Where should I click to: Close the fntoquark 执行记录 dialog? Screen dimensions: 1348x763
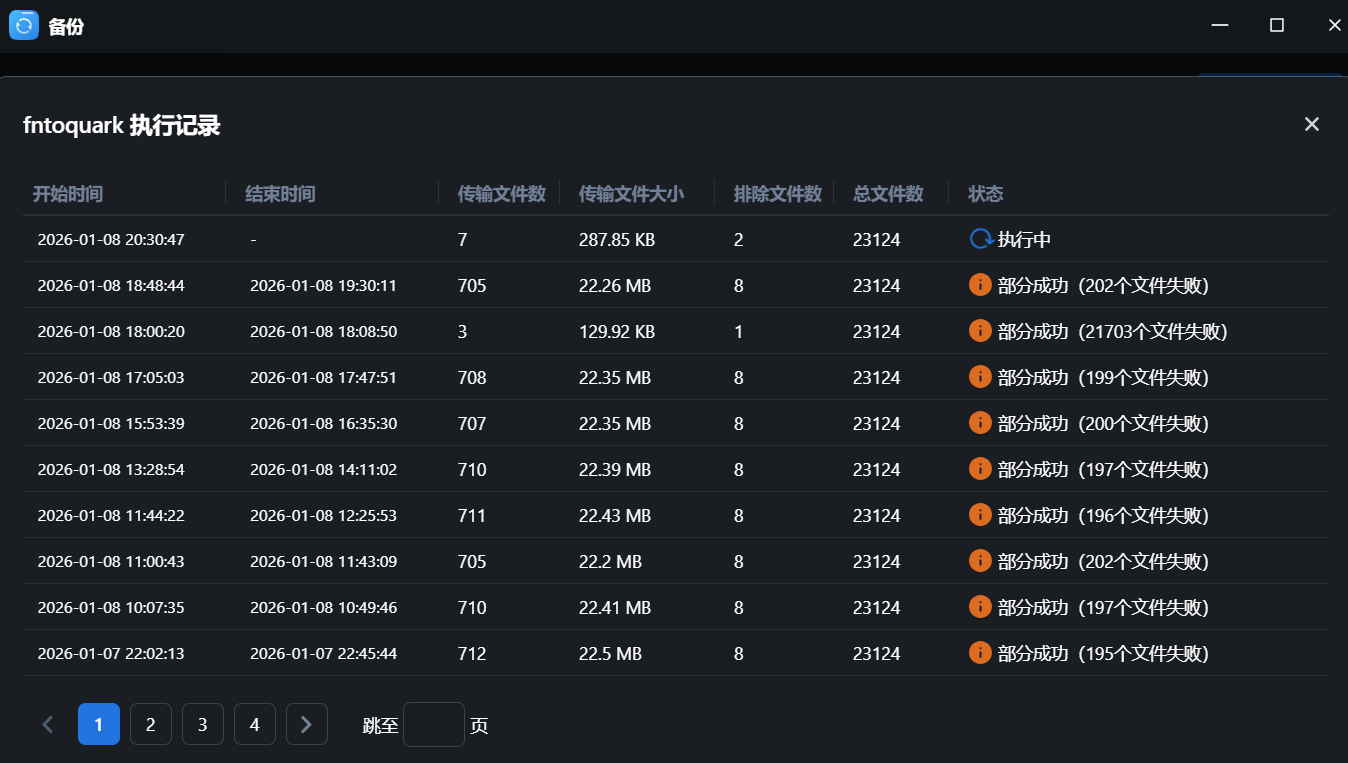click(1311, 124)
